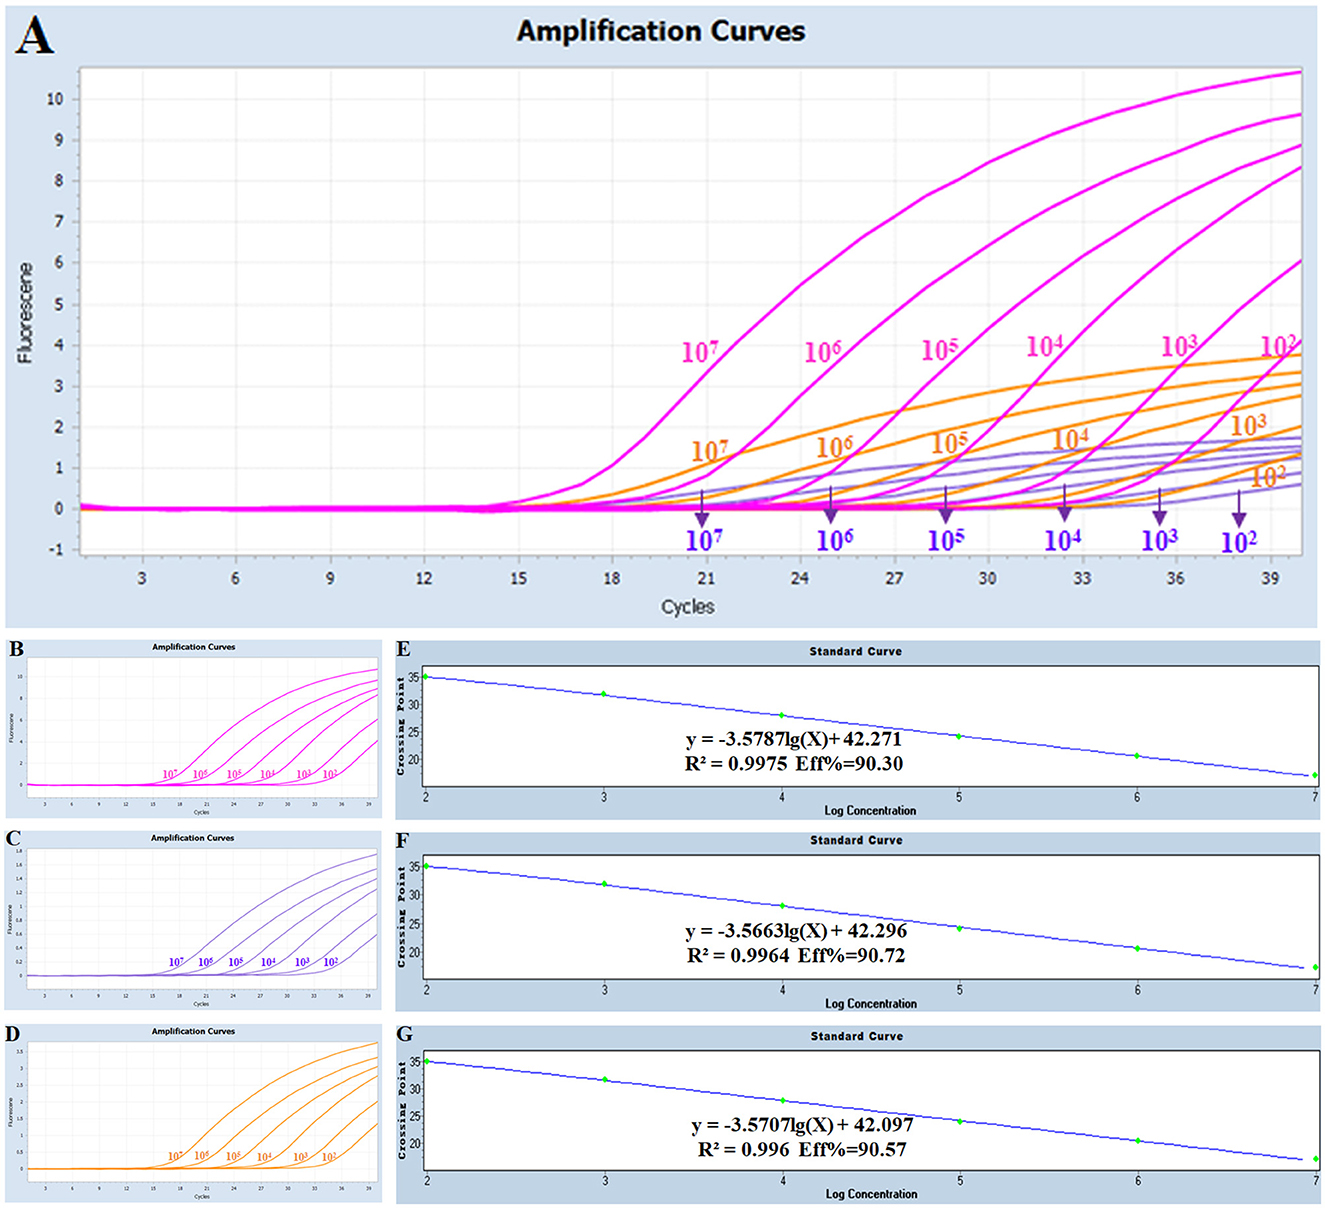Screen dimensions: 1325x1208
Task: Click the pink 10^7 label in panel B
Action: [171, 775]
